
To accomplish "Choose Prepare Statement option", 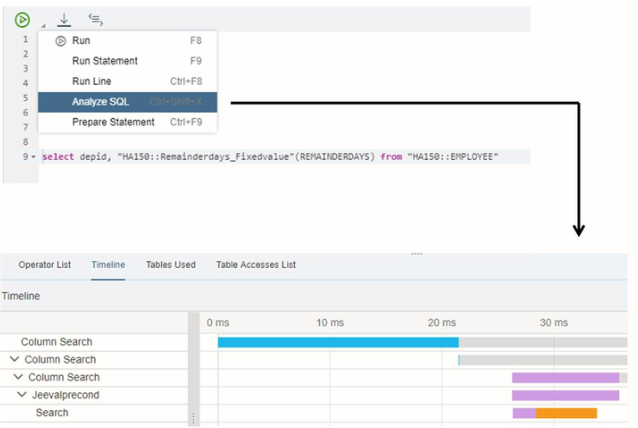I will coord(113,122).
